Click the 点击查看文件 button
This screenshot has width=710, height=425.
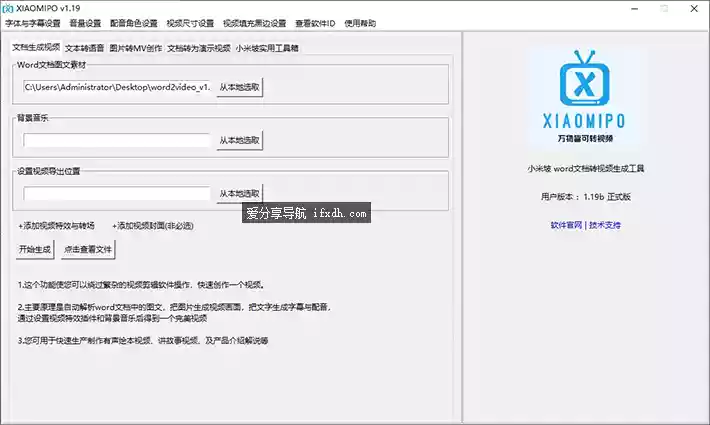[x=88, y=249]
